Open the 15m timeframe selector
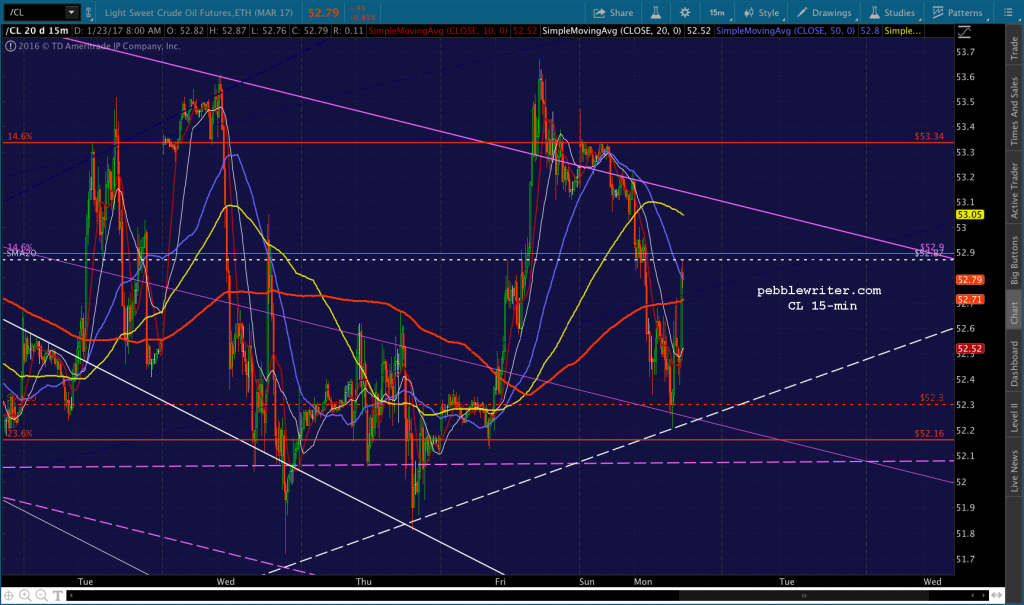Screen dimensions: 1024x605 [717, 12]
